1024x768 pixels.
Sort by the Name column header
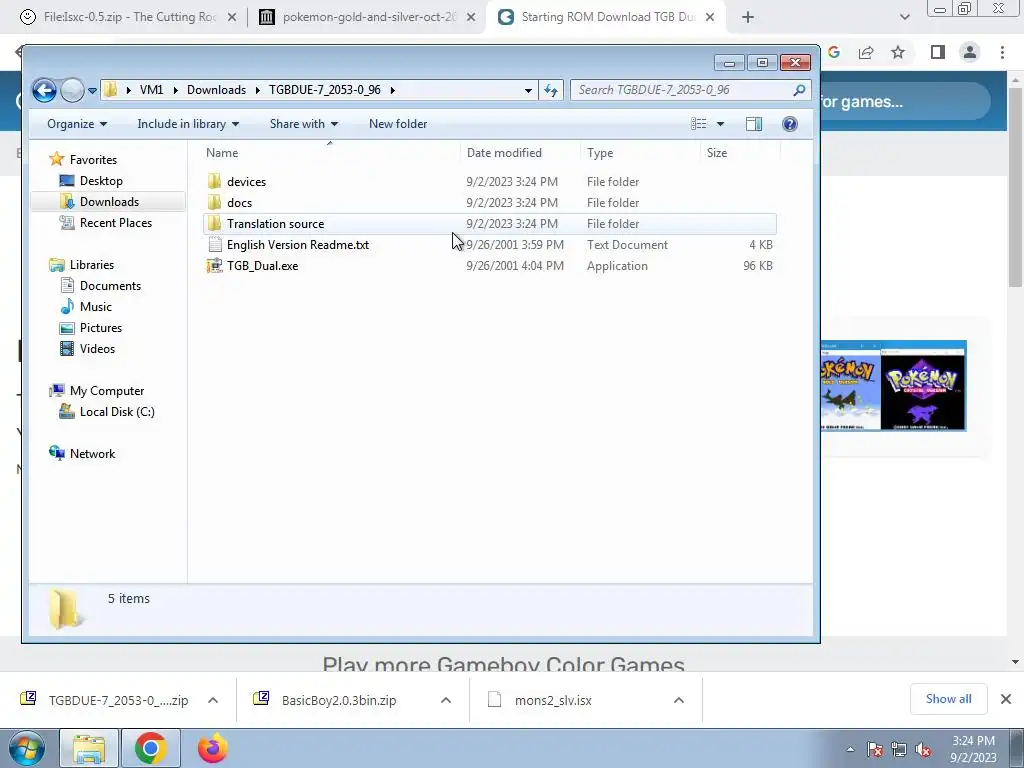coord(330,153)
